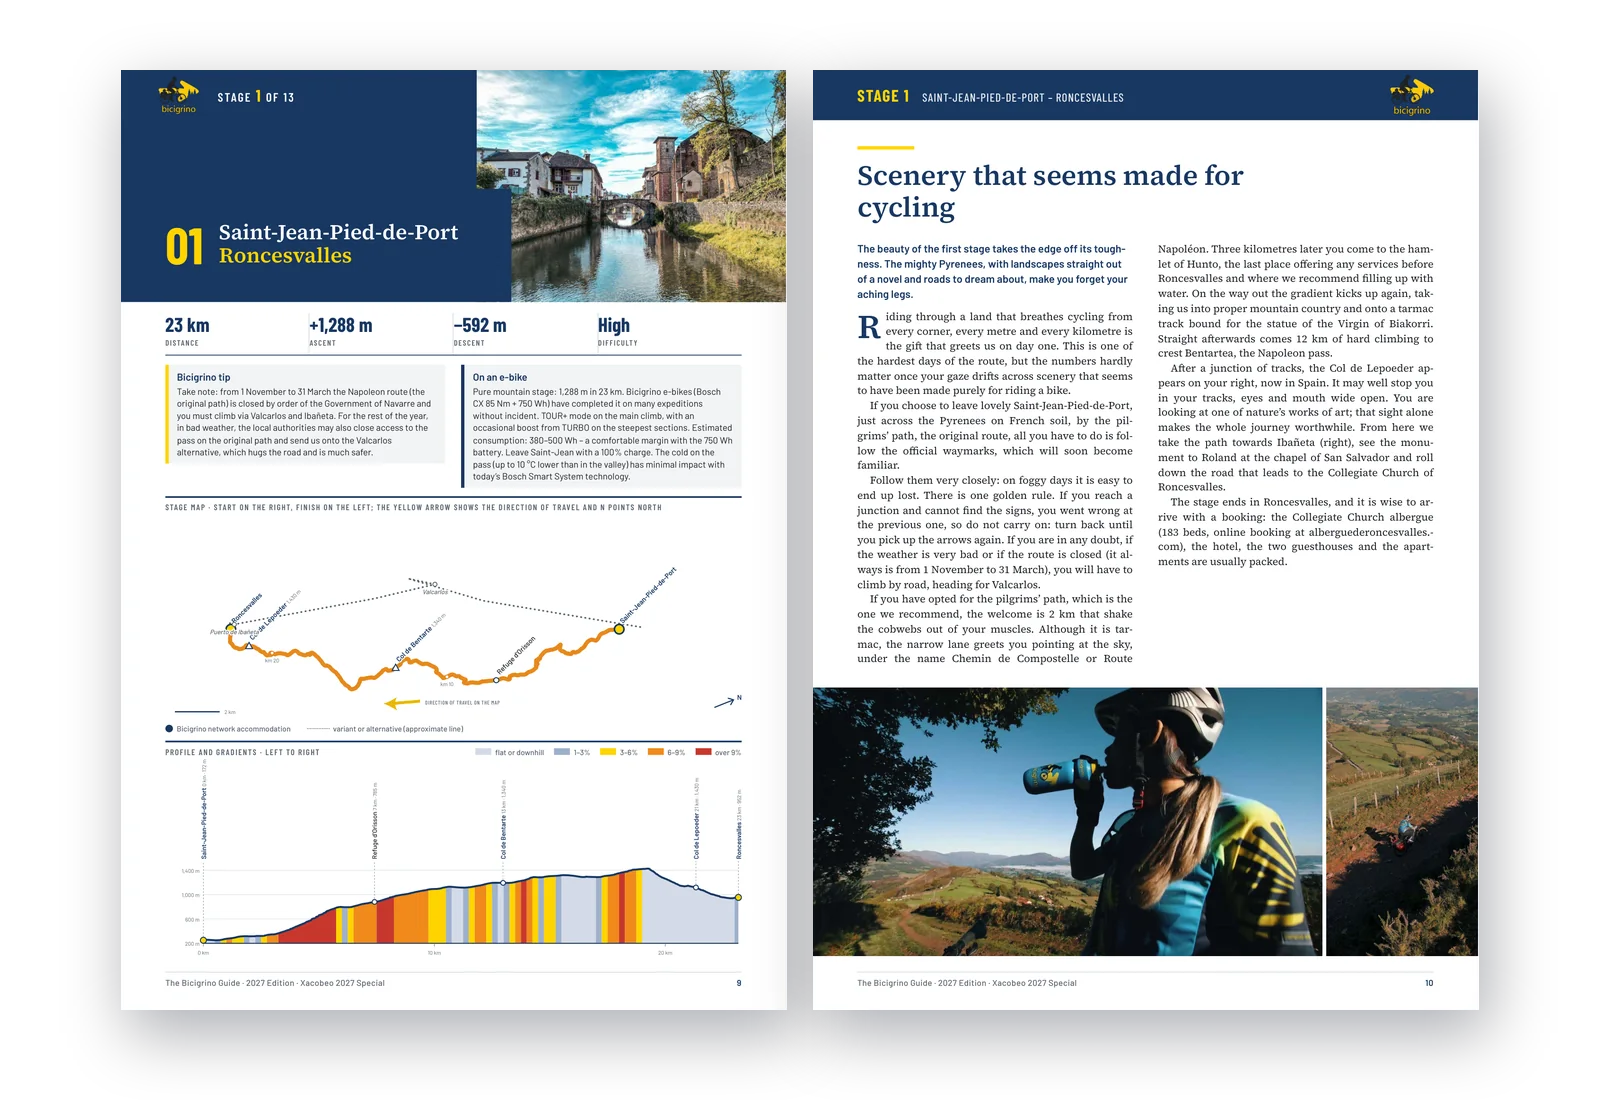Click the "Bicigrino tip" box heading
The image size is (1600, 1100).
(204, 378)
